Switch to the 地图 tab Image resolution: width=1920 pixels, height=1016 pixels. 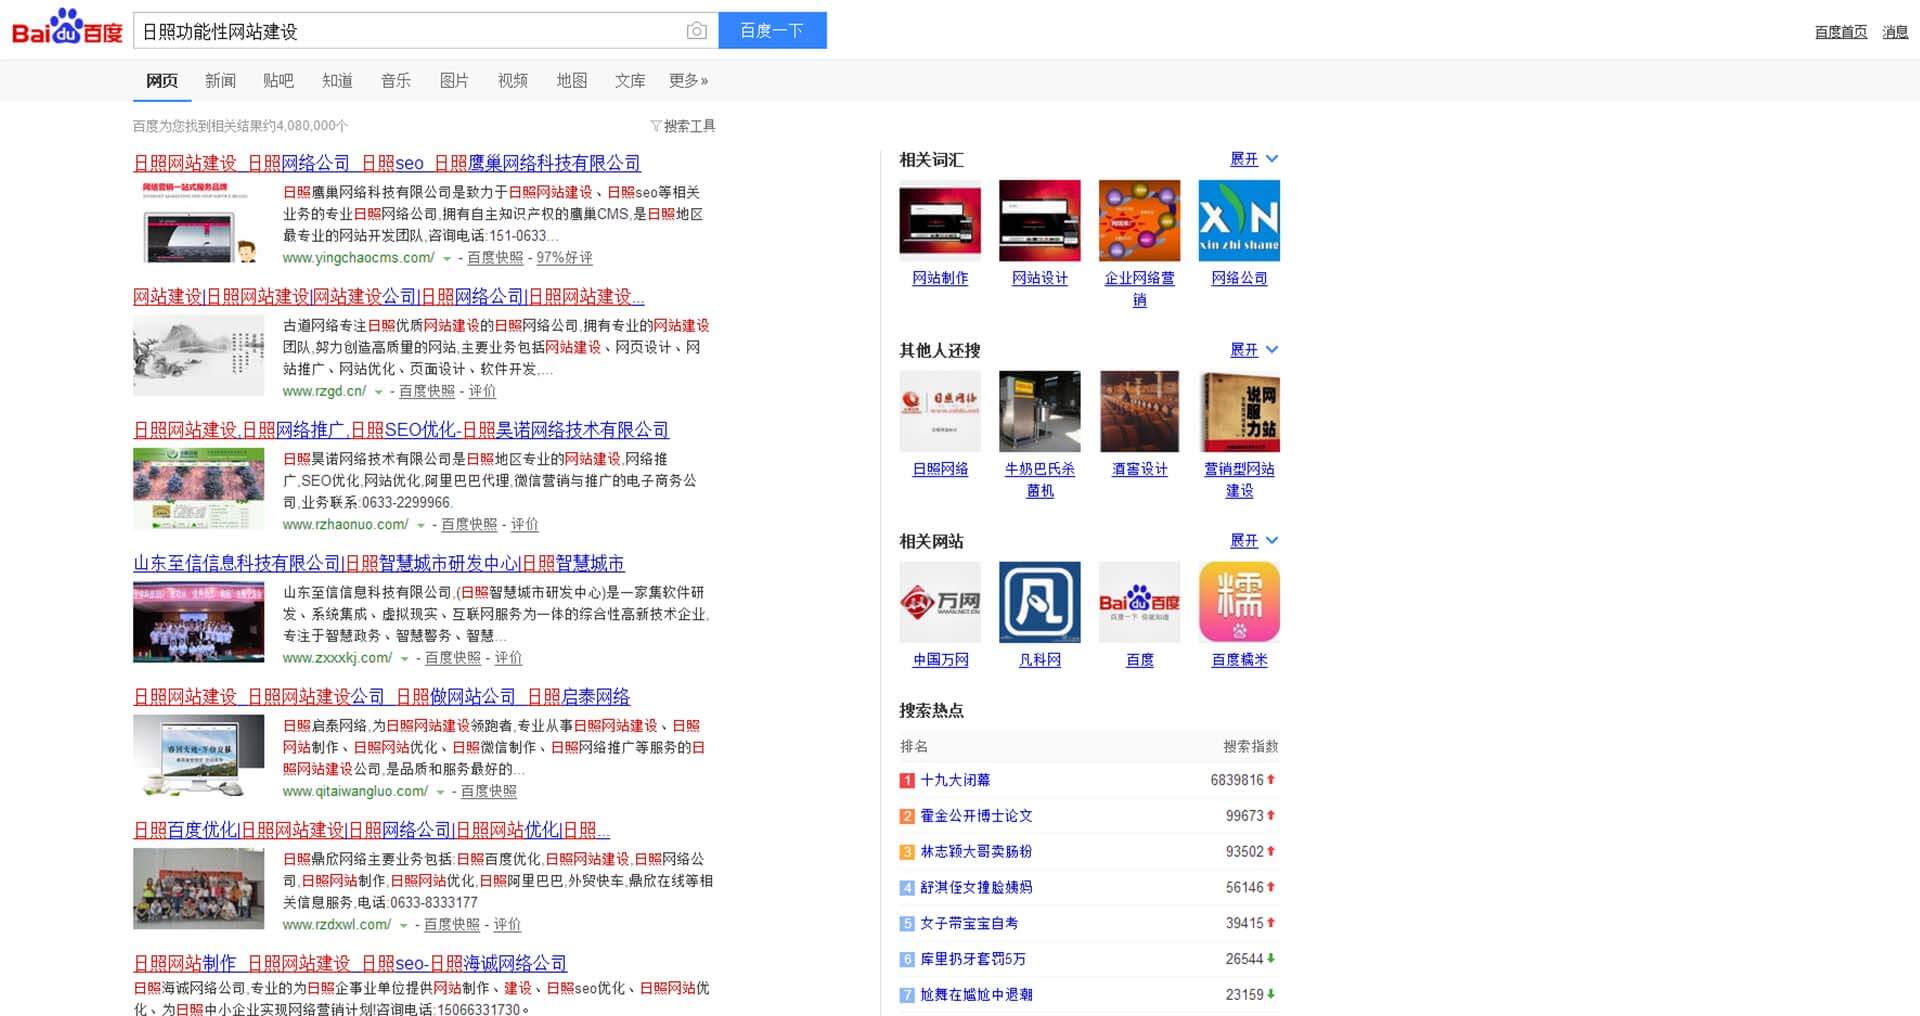(572, 80)
